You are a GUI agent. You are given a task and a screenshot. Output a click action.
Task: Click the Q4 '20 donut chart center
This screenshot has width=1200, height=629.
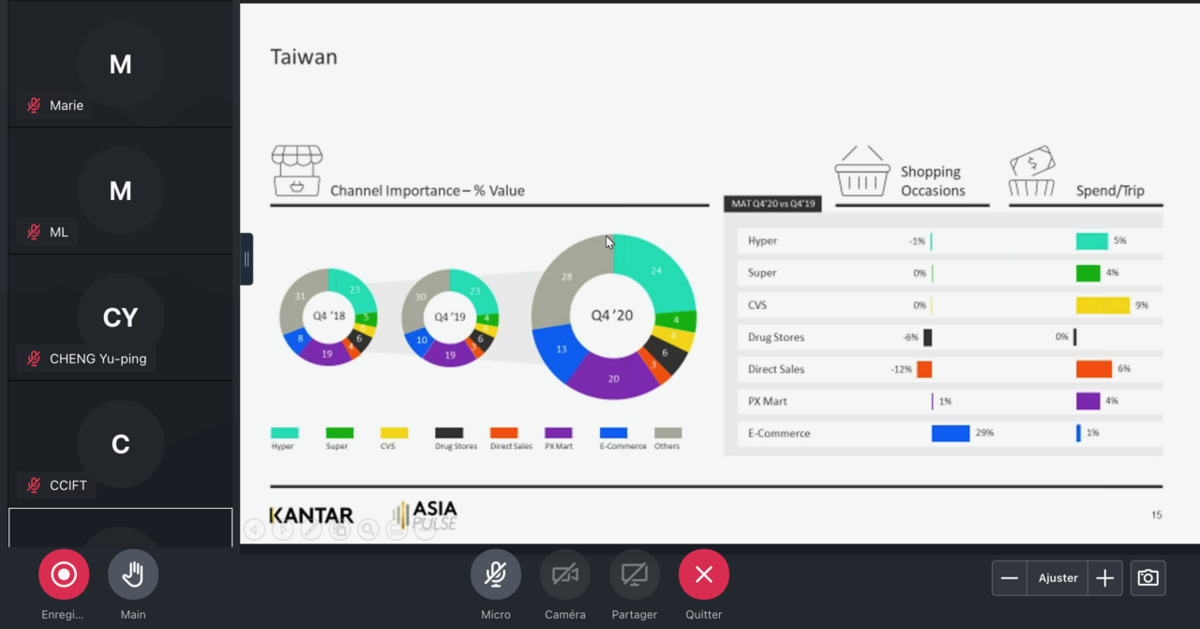point(612,315)
